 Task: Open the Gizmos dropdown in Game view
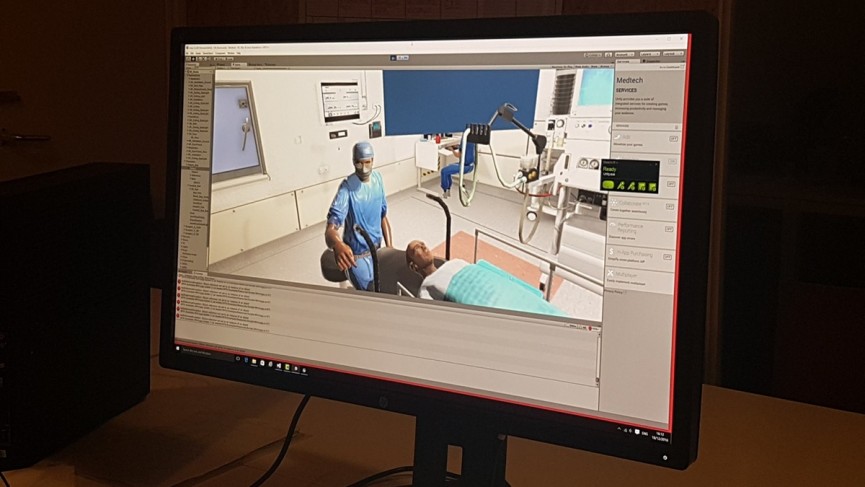click(x=605, y=67)
